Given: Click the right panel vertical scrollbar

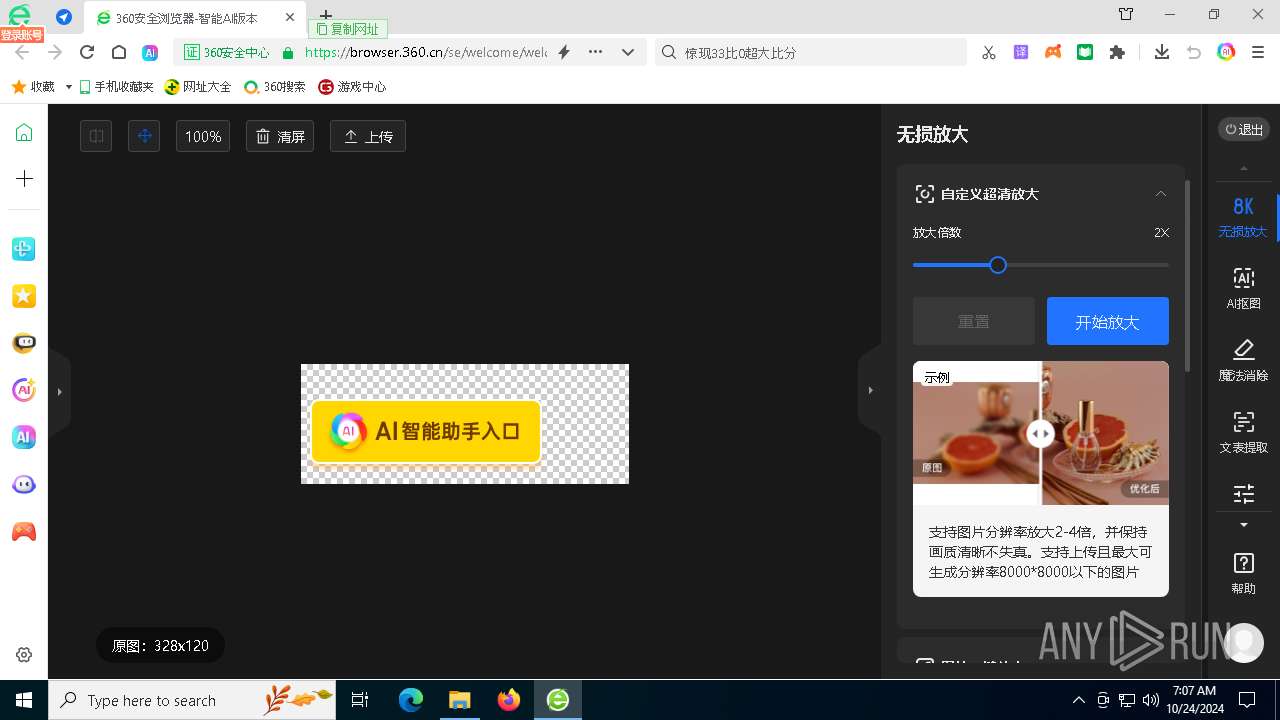Looking at the screenshot, I should (1187, 275).
